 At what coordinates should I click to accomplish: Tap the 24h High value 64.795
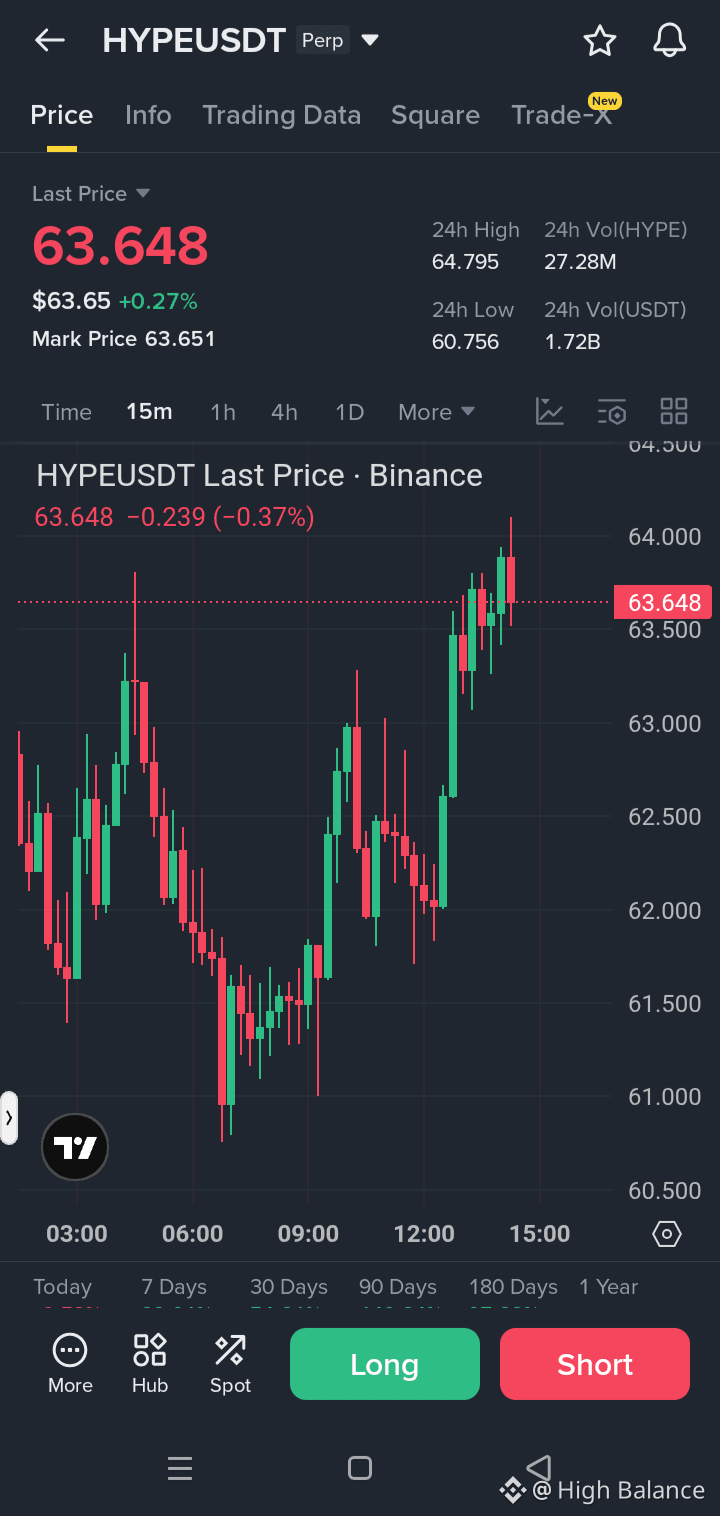[465, 262]
